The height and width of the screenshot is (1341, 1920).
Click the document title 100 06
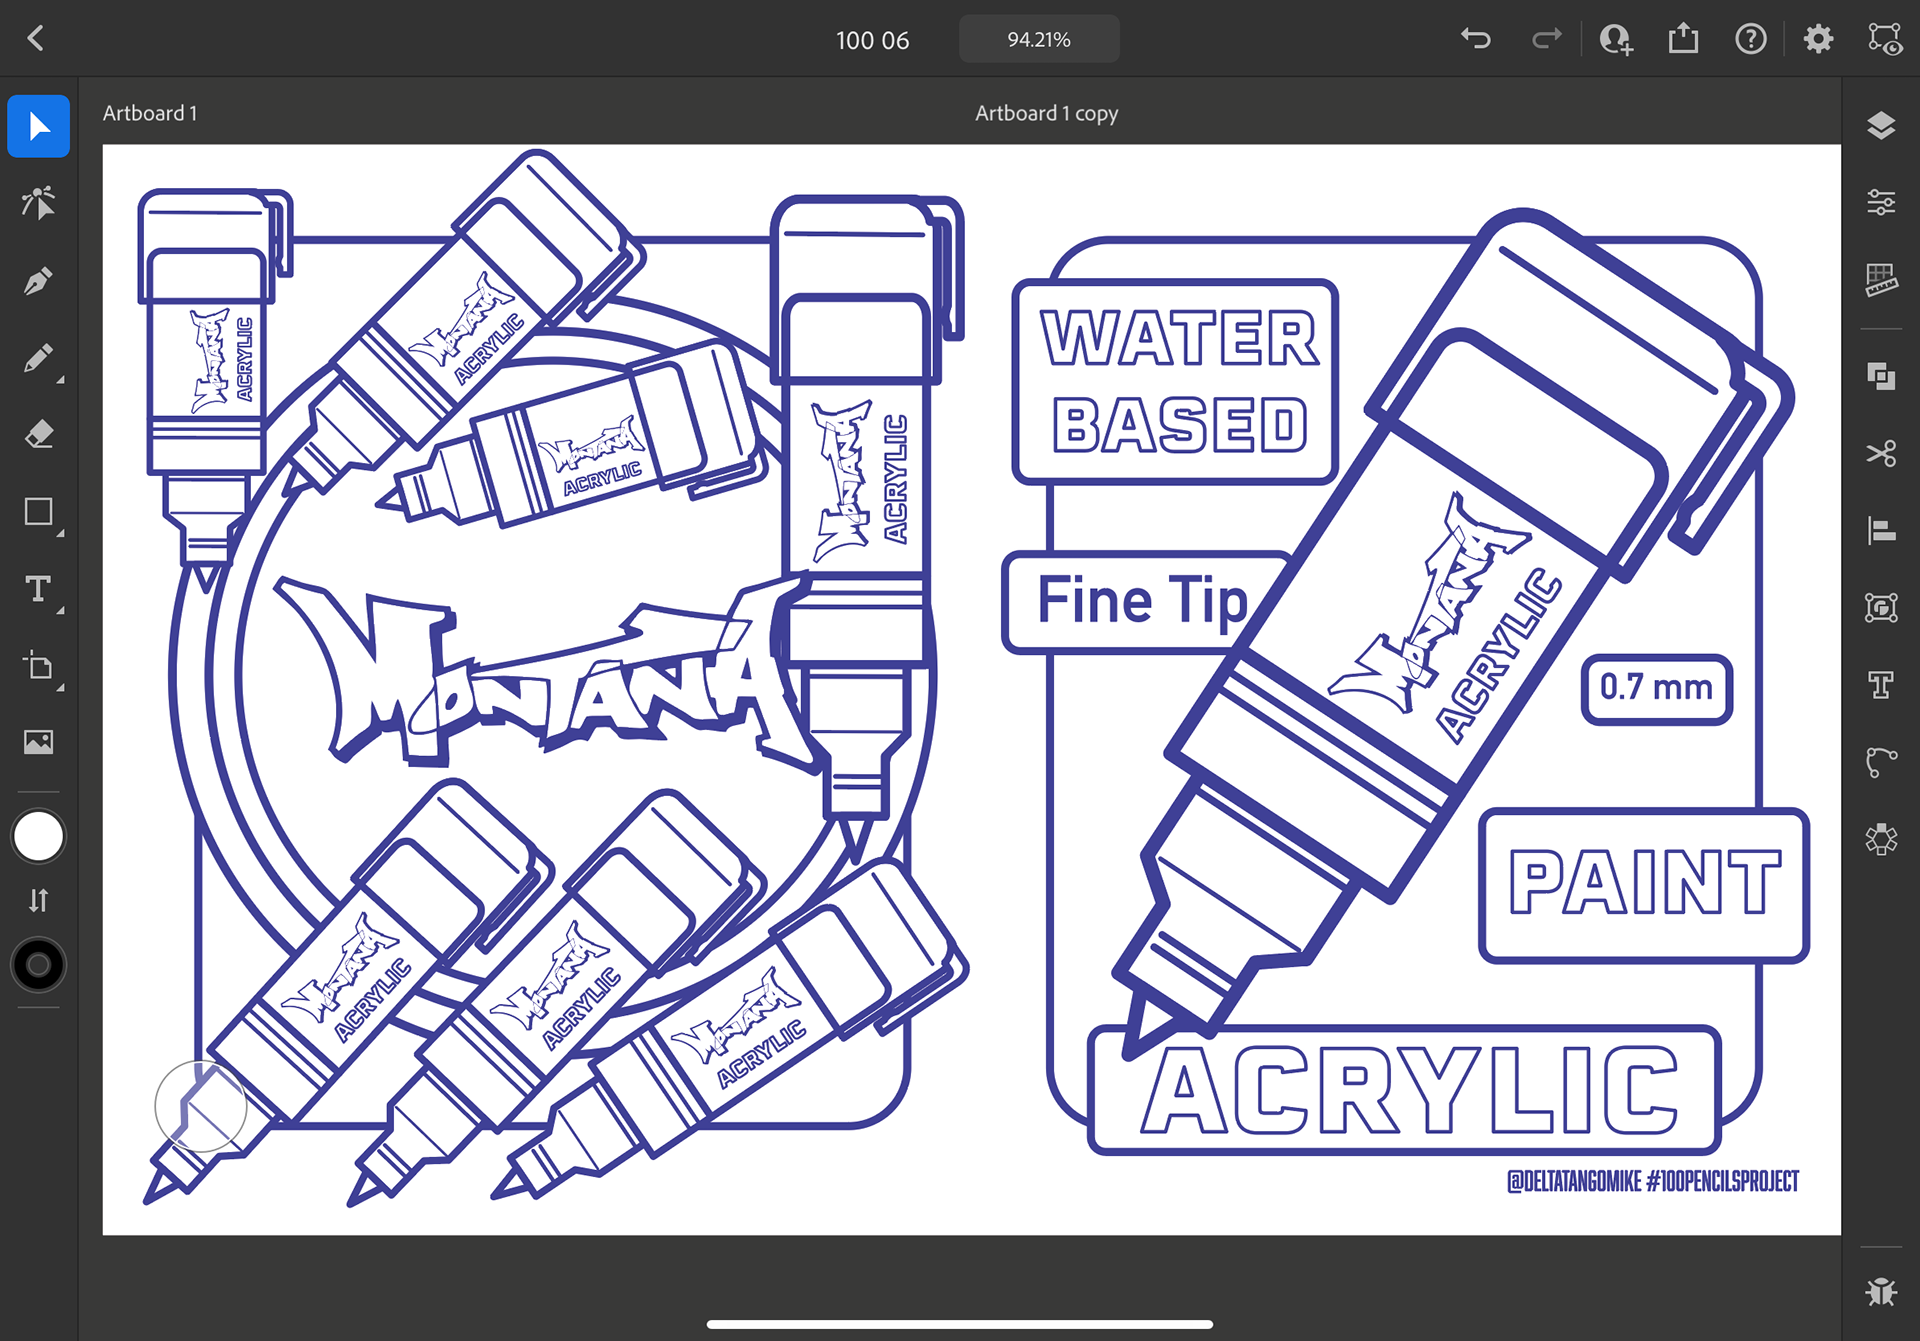point(873,40)
